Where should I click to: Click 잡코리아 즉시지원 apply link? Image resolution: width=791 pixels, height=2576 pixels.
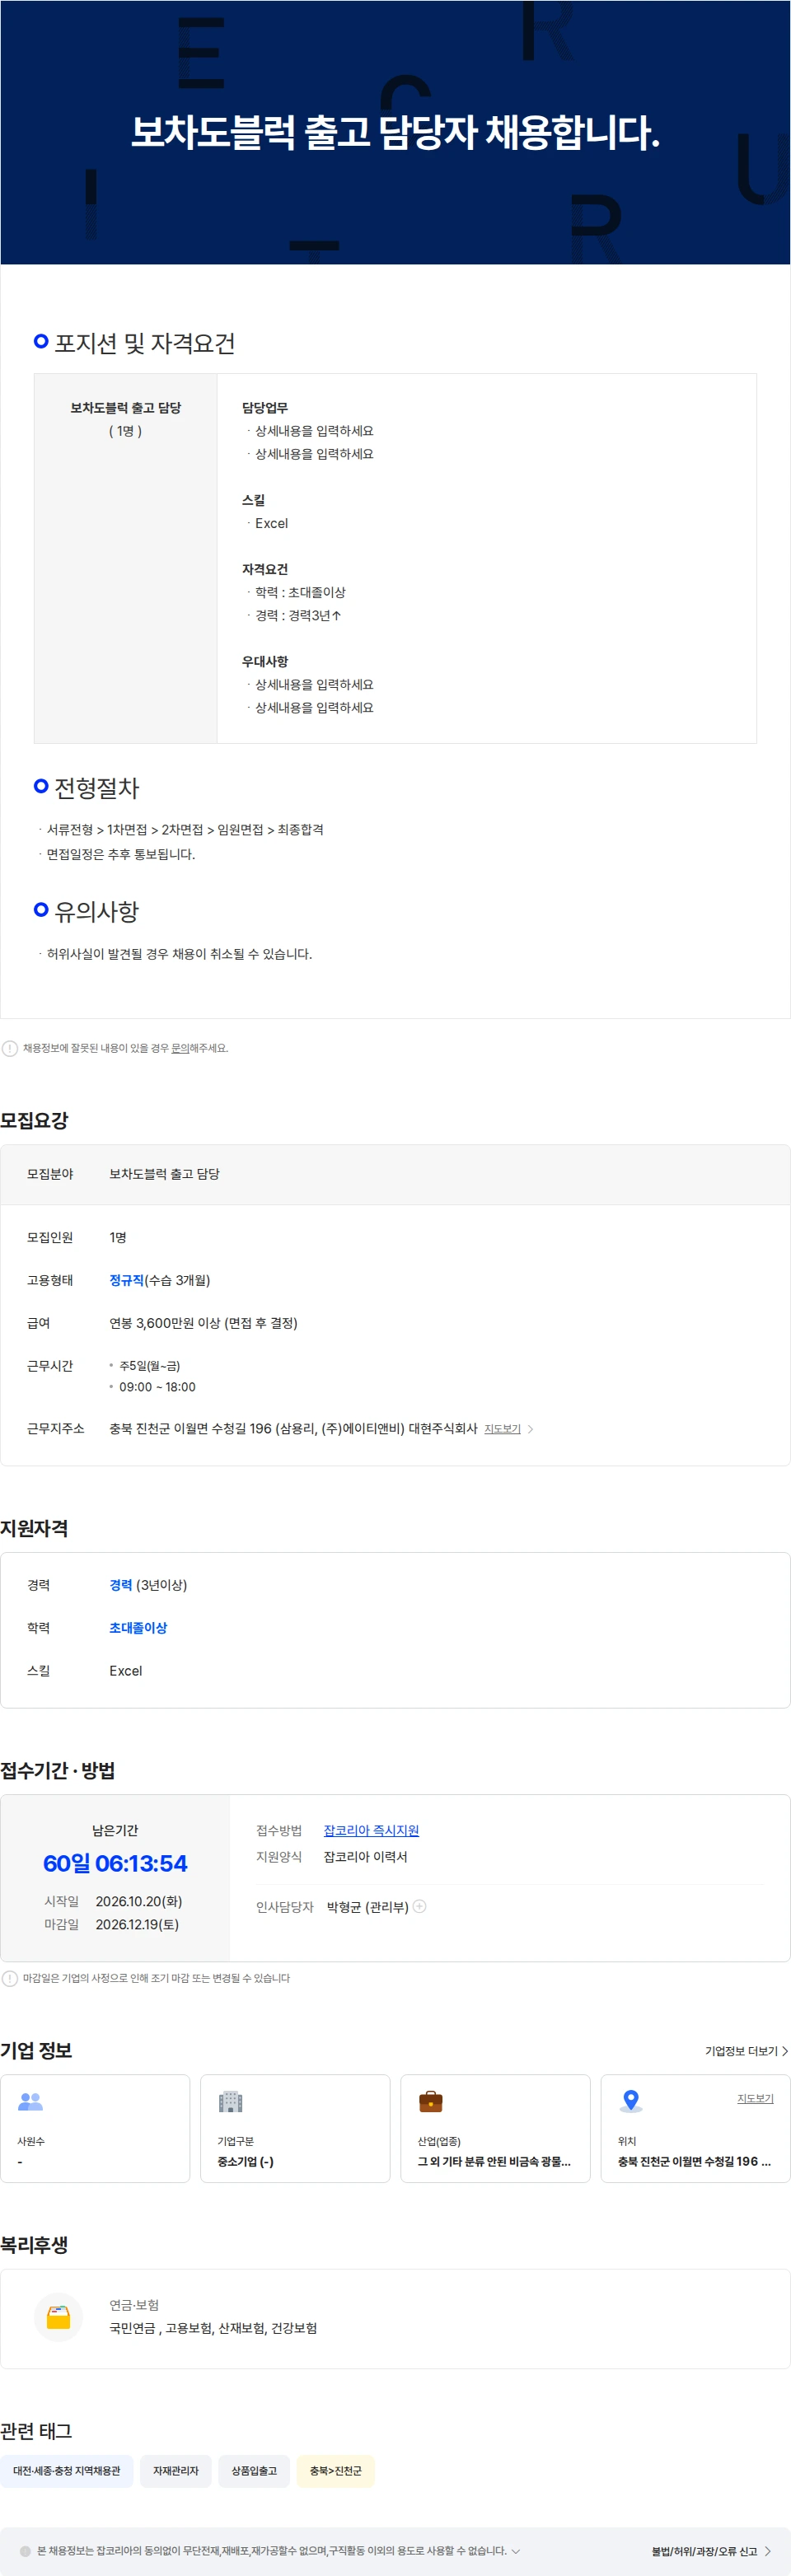(371, 1830)
